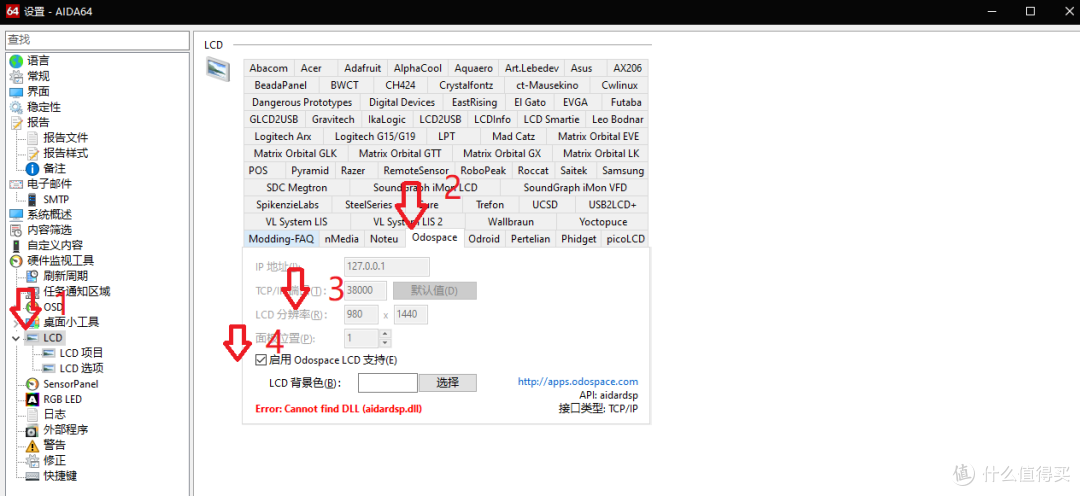
Task: Select the Logitech G15/G19 tab
Action: pyautogui.click(x=375, y=136)
